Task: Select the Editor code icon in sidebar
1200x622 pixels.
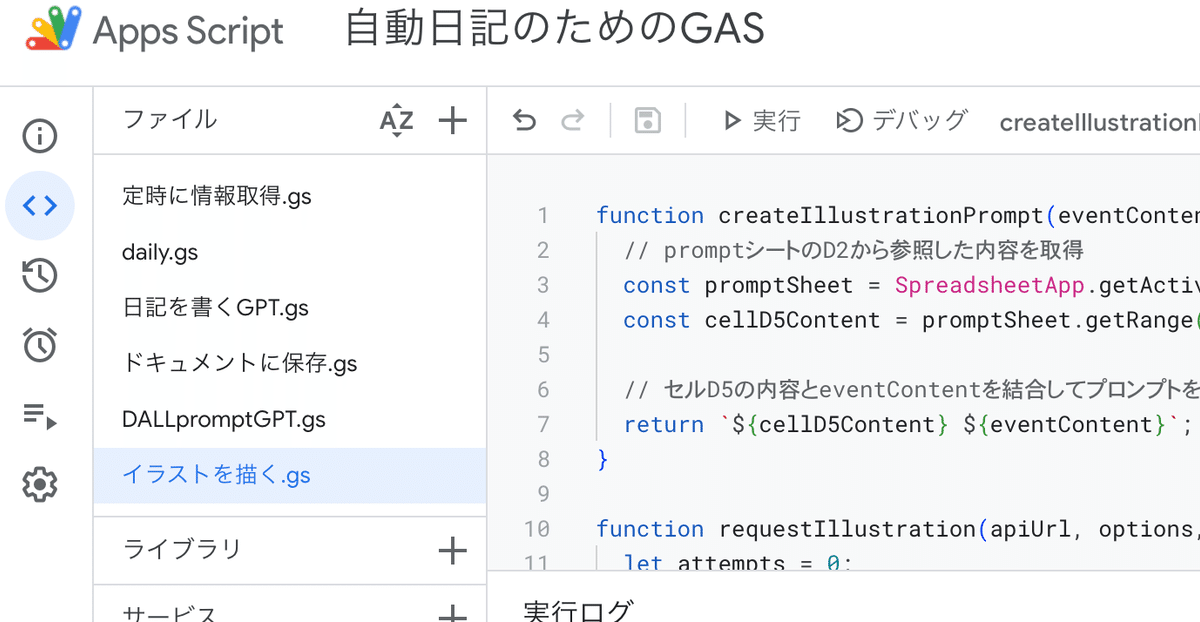Action: (x=40, y=206)
